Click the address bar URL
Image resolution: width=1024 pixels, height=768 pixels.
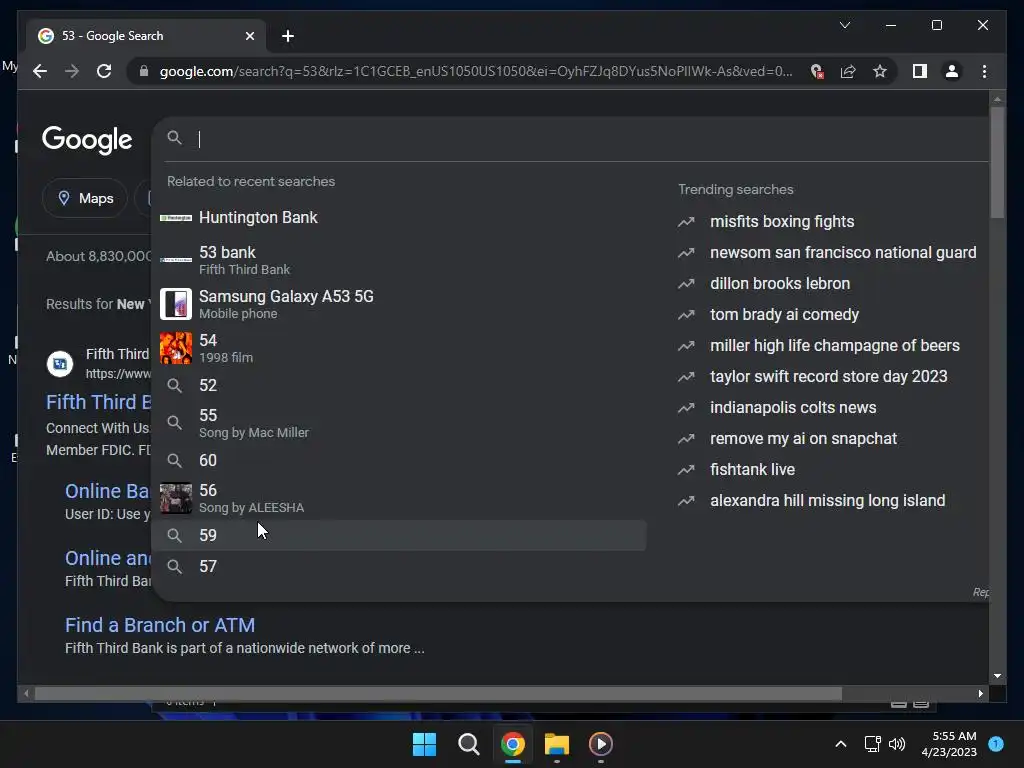(x=475, y=71)
